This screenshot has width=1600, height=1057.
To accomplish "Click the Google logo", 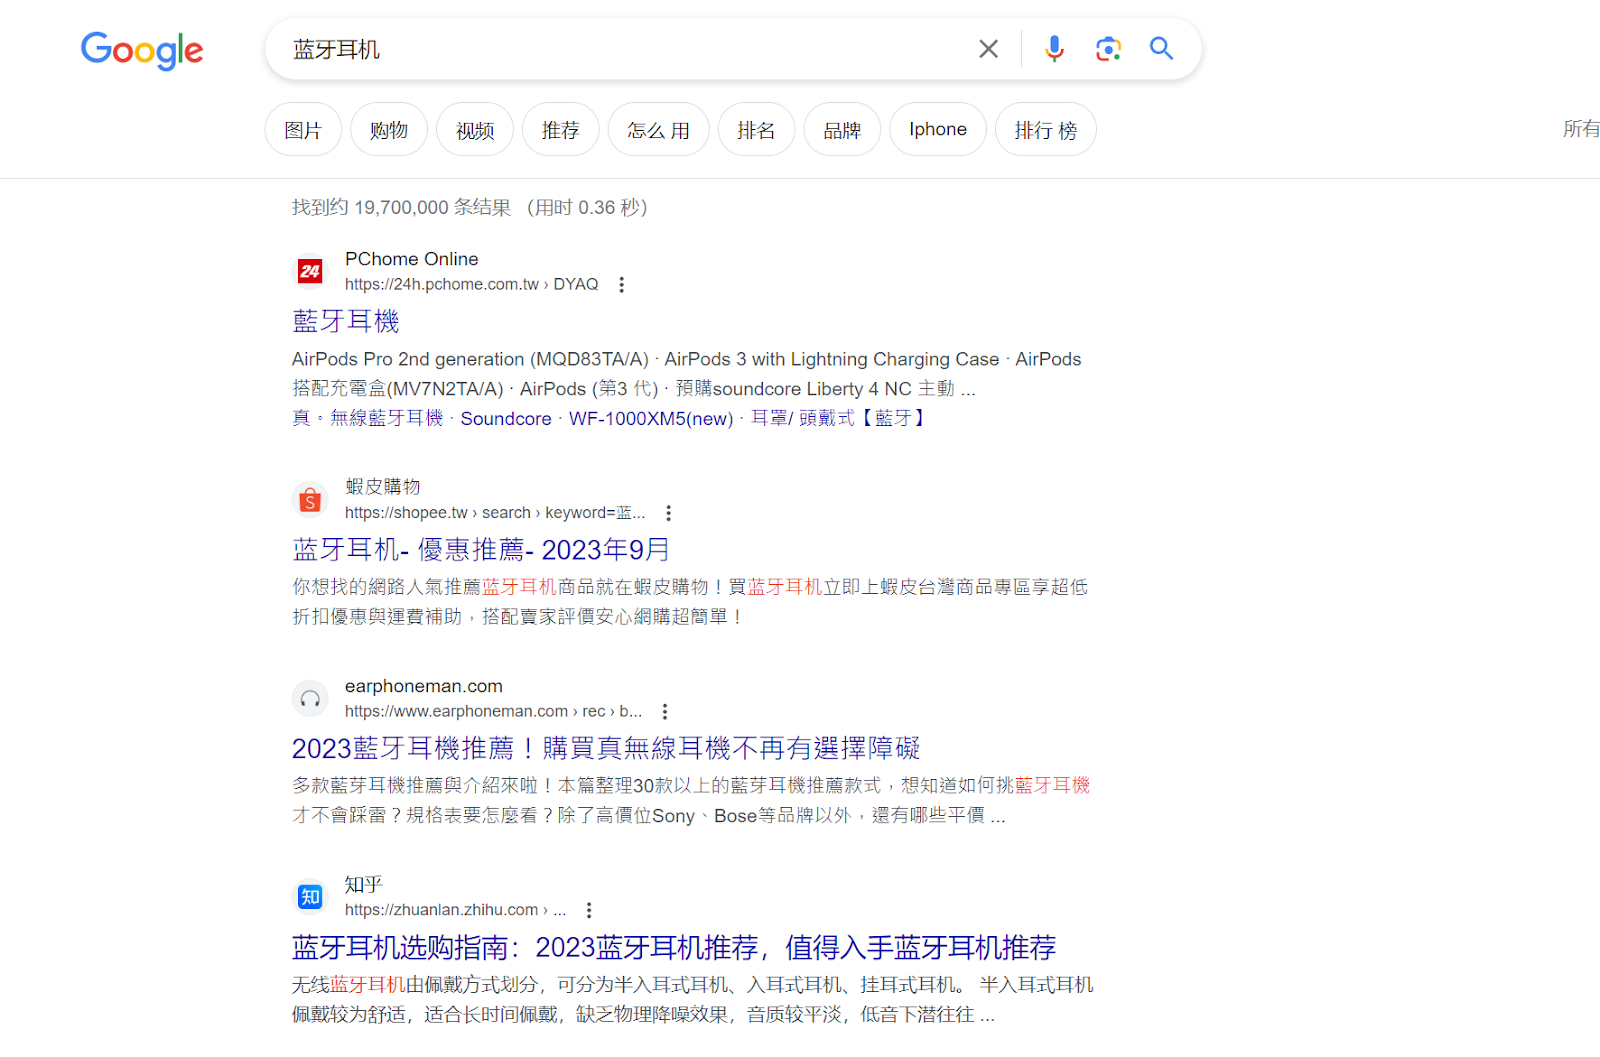I will pyautogui.click(x=141, y=50).
